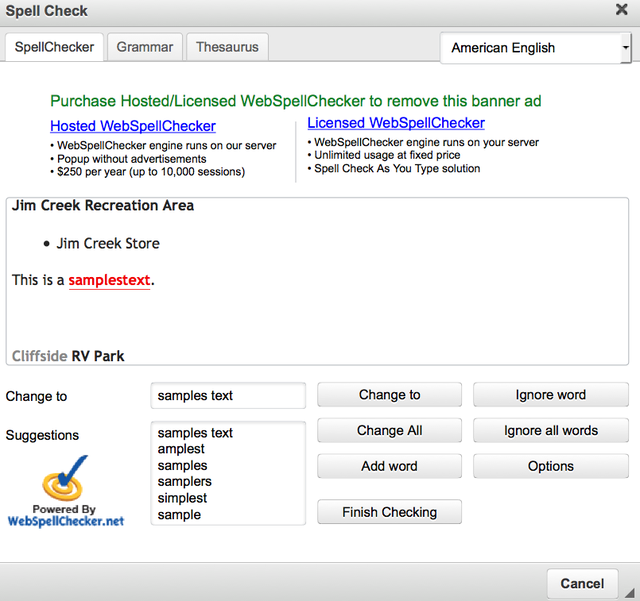Close the Spell Check dialog
The height and width of the screenshot is (601, 640).
621,11
